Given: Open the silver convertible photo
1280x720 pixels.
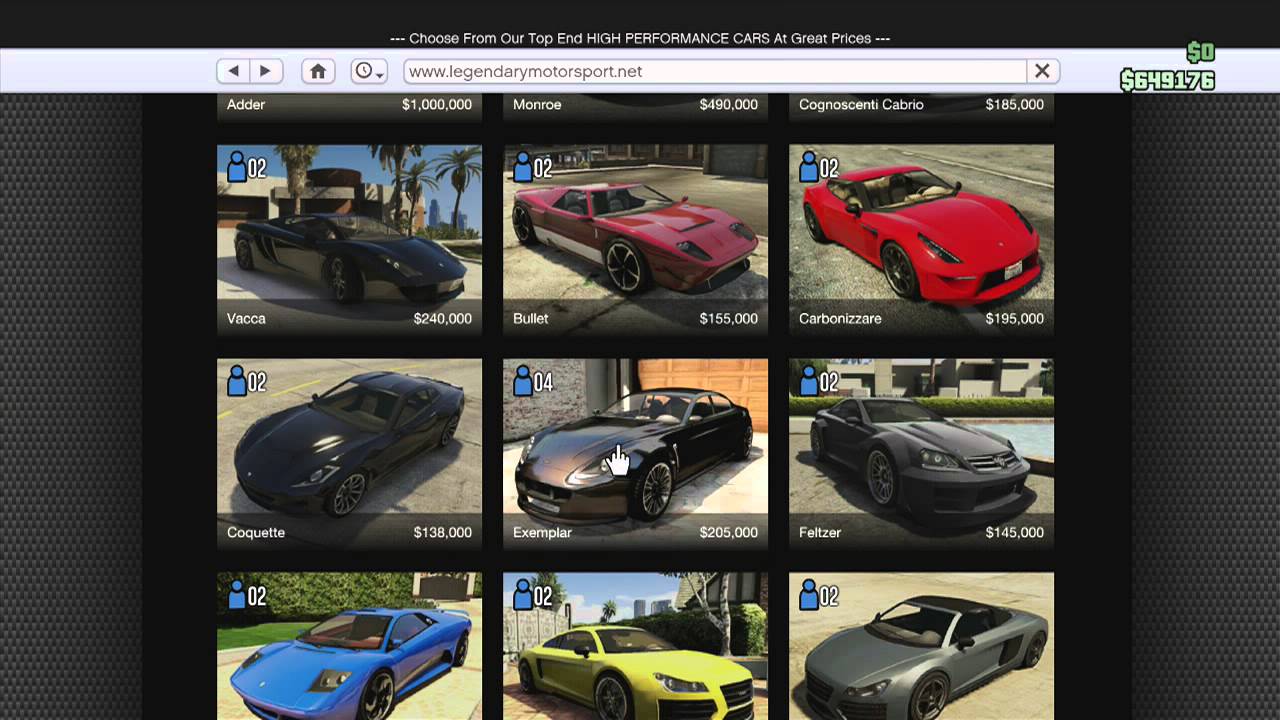Looking at the screenshot, I should pyautogui.click(x=921, y=646).
